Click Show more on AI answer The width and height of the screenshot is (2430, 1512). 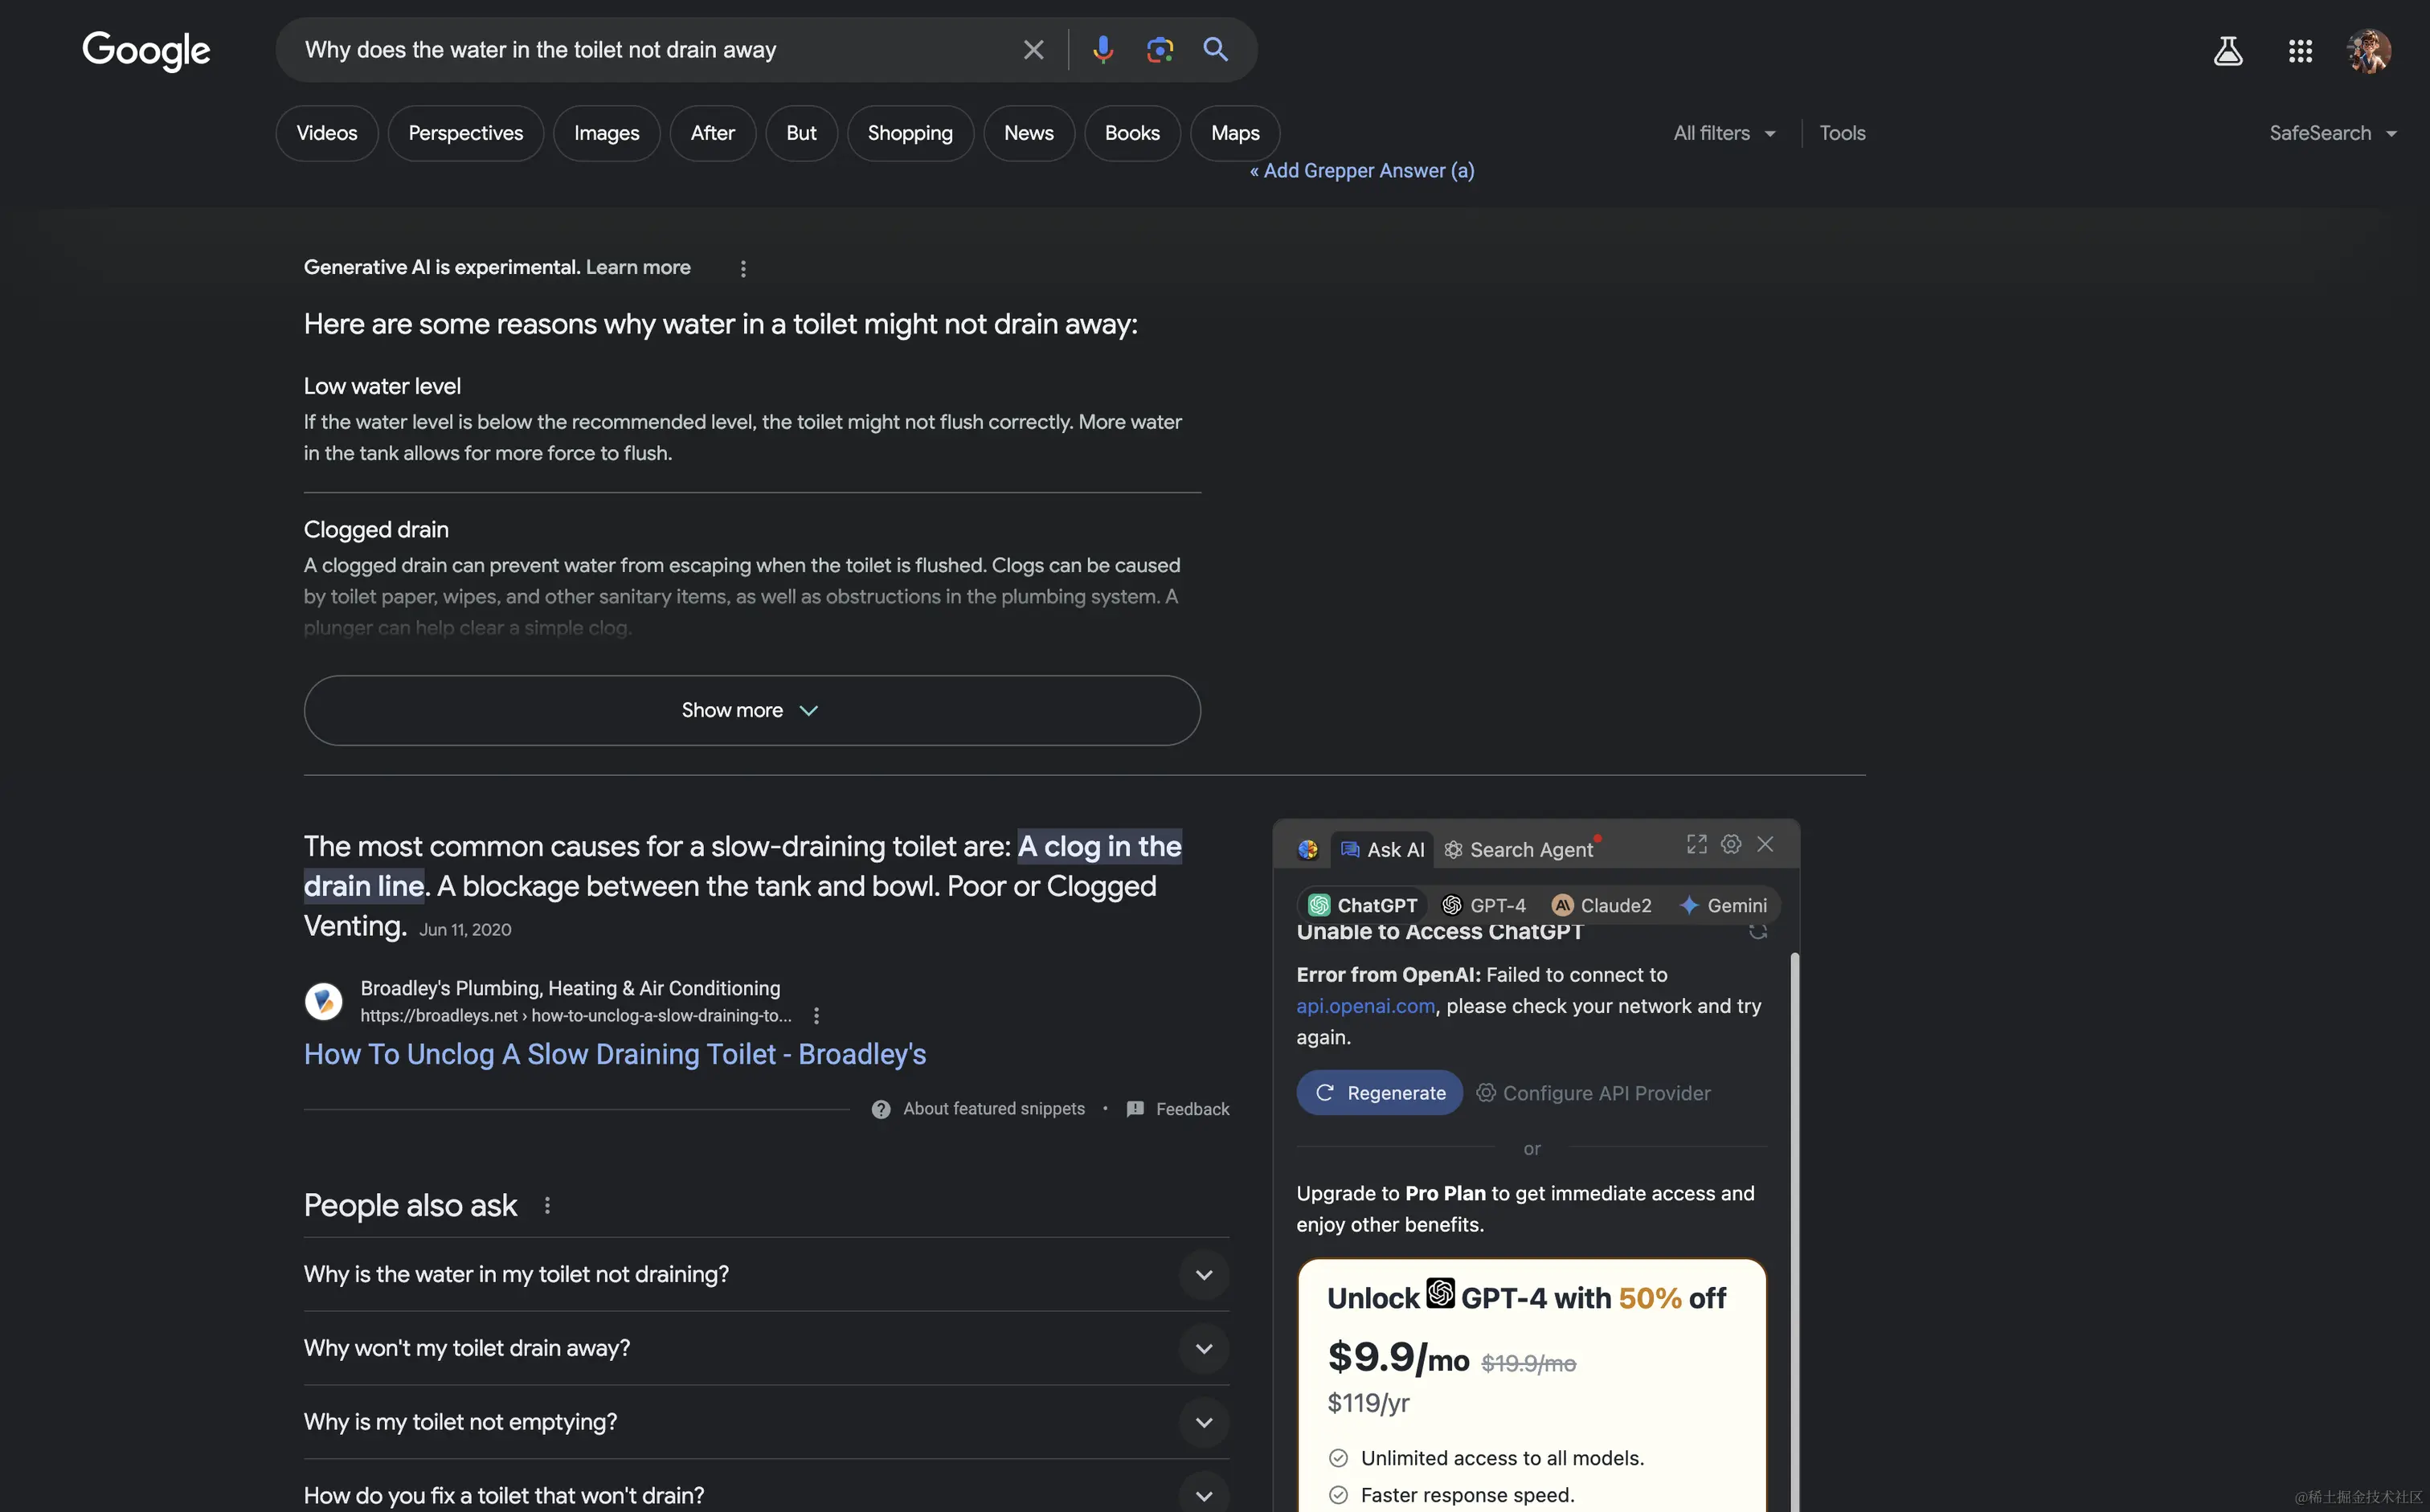(751, 710)
